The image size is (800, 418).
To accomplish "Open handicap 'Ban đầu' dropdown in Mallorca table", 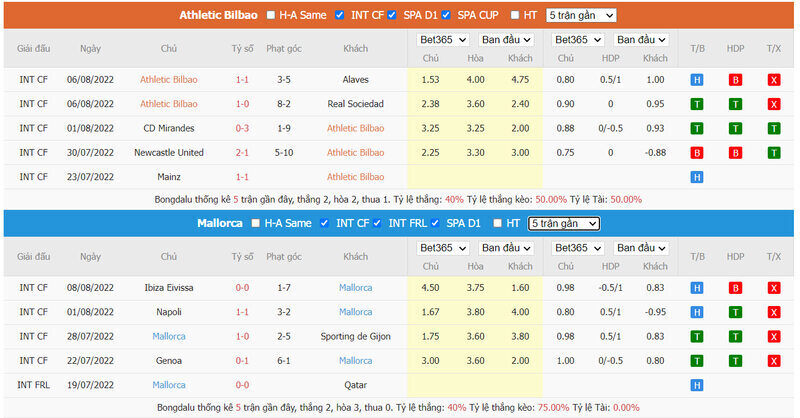I will click(641, 248).
